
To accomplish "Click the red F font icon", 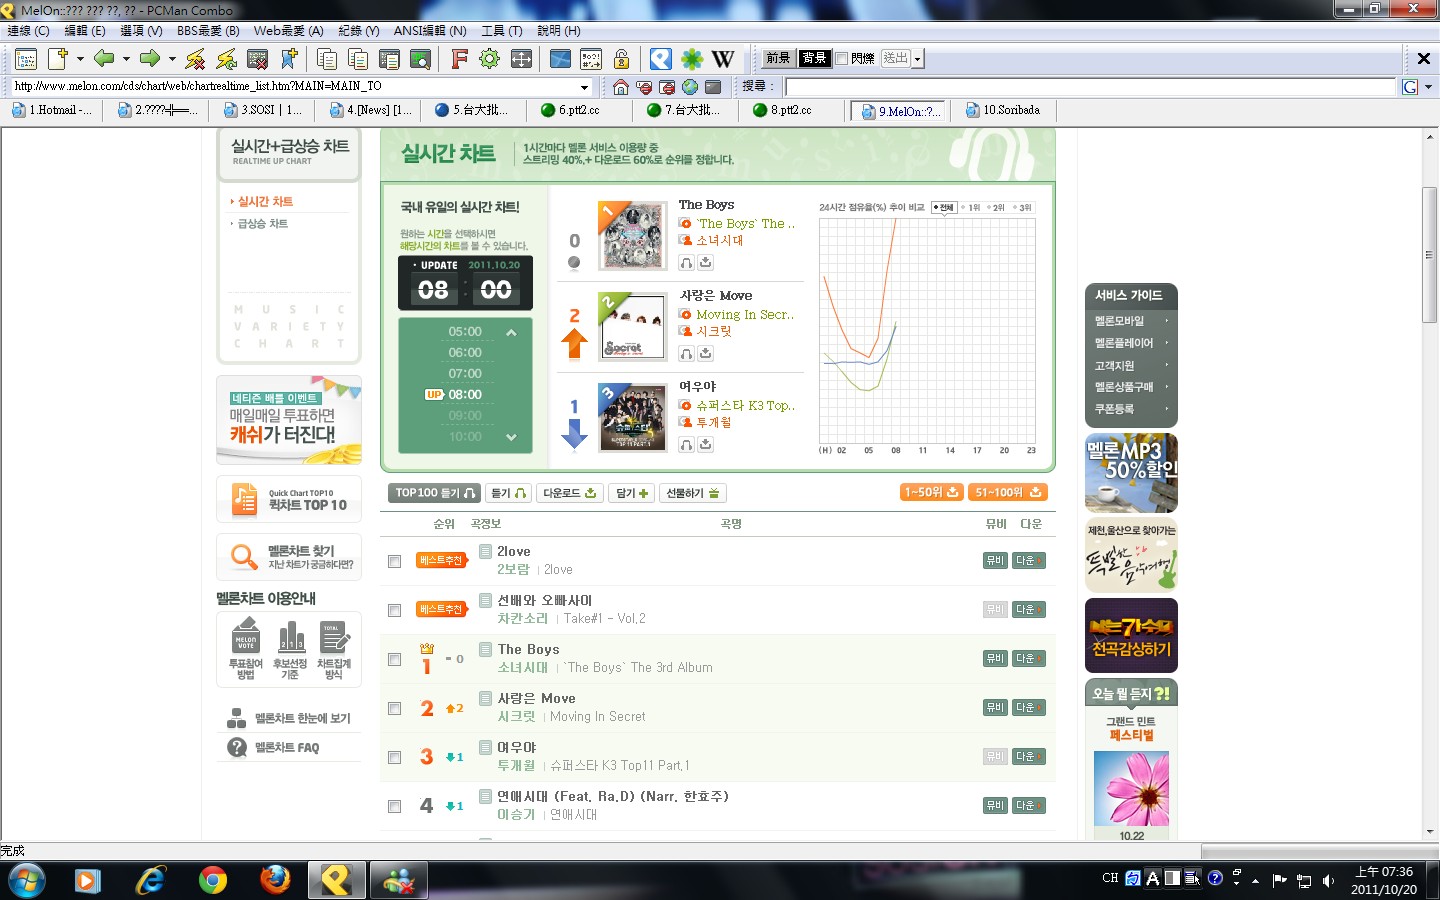I will pyautogui.click(x=459, y=59).
